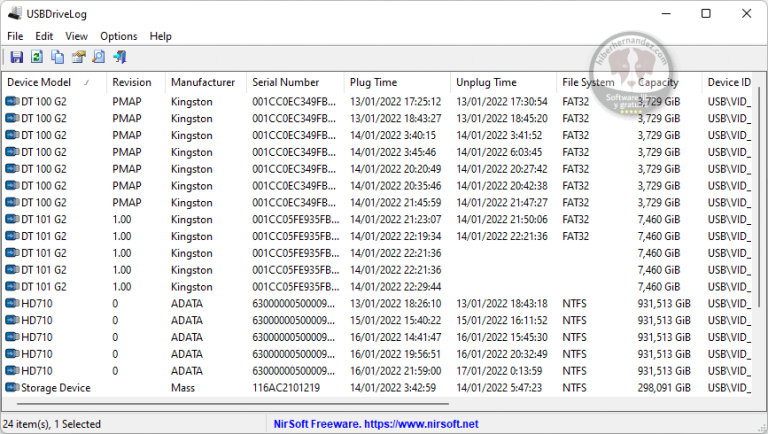768x434 pixels.
Task: Open the File menu
Action: (15, 36)
